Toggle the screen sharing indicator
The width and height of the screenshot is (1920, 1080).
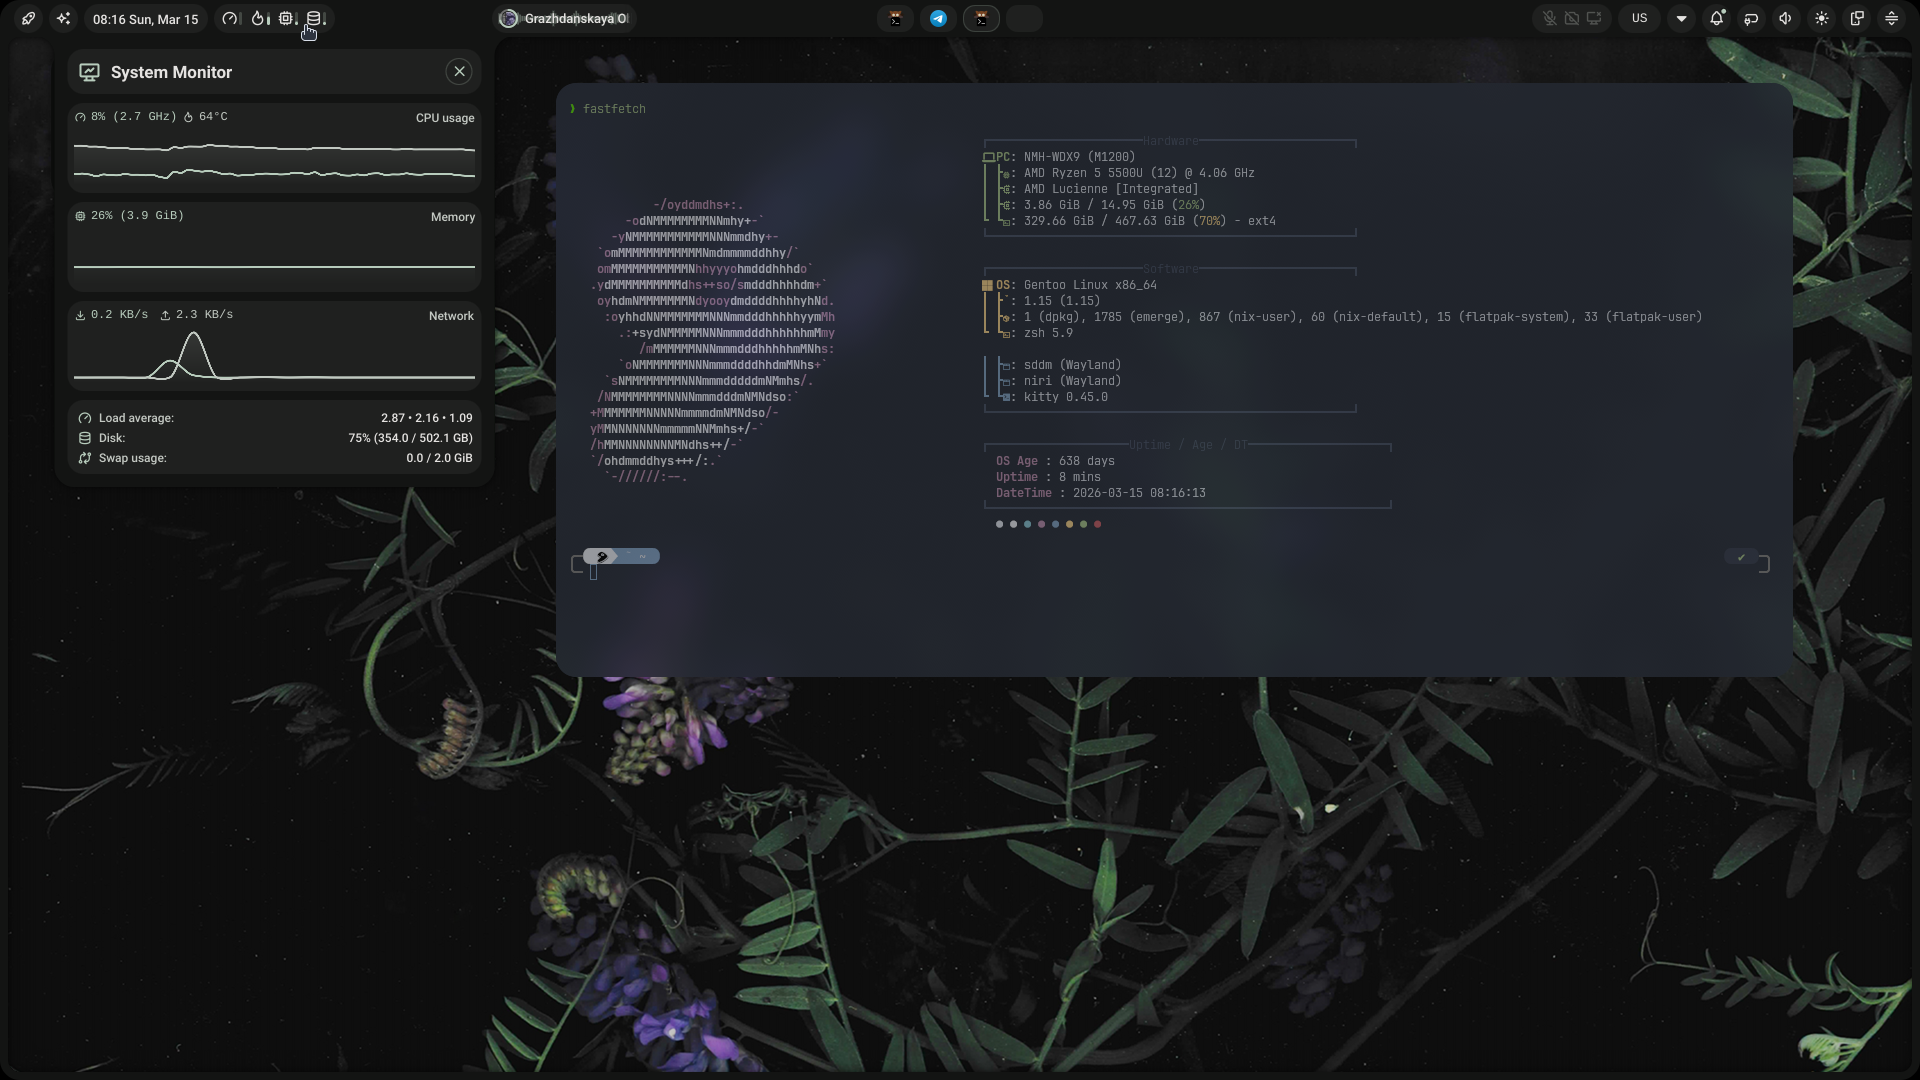(1594, 19)
